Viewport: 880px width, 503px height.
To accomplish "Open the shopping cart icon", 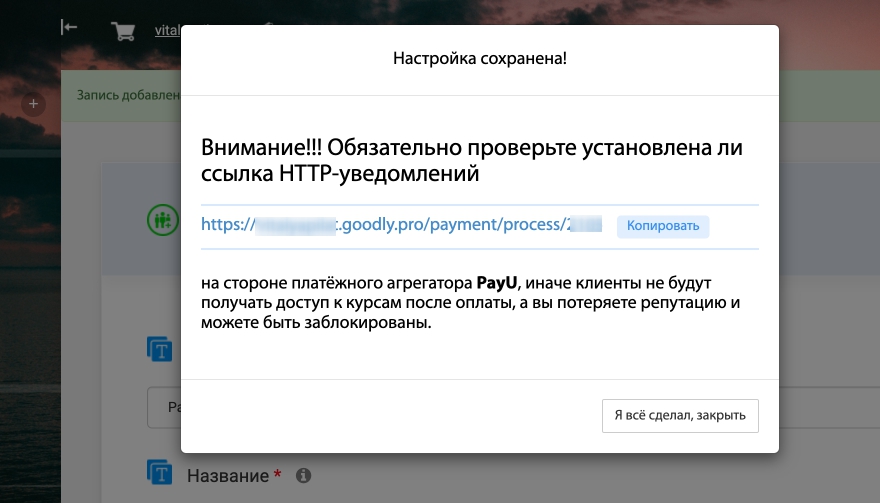I will [x=123, y=31].
